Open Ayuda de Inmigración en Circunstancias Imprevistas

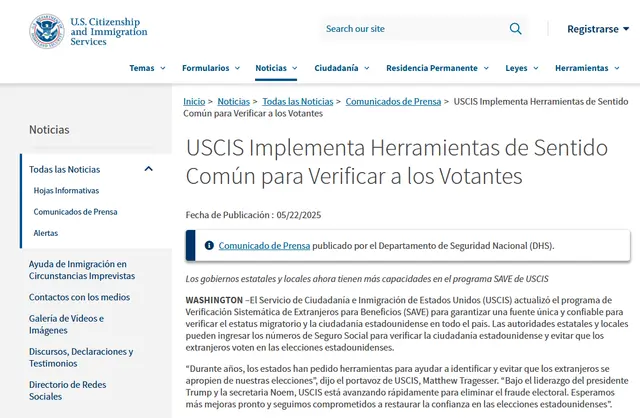tap(82, 270)
